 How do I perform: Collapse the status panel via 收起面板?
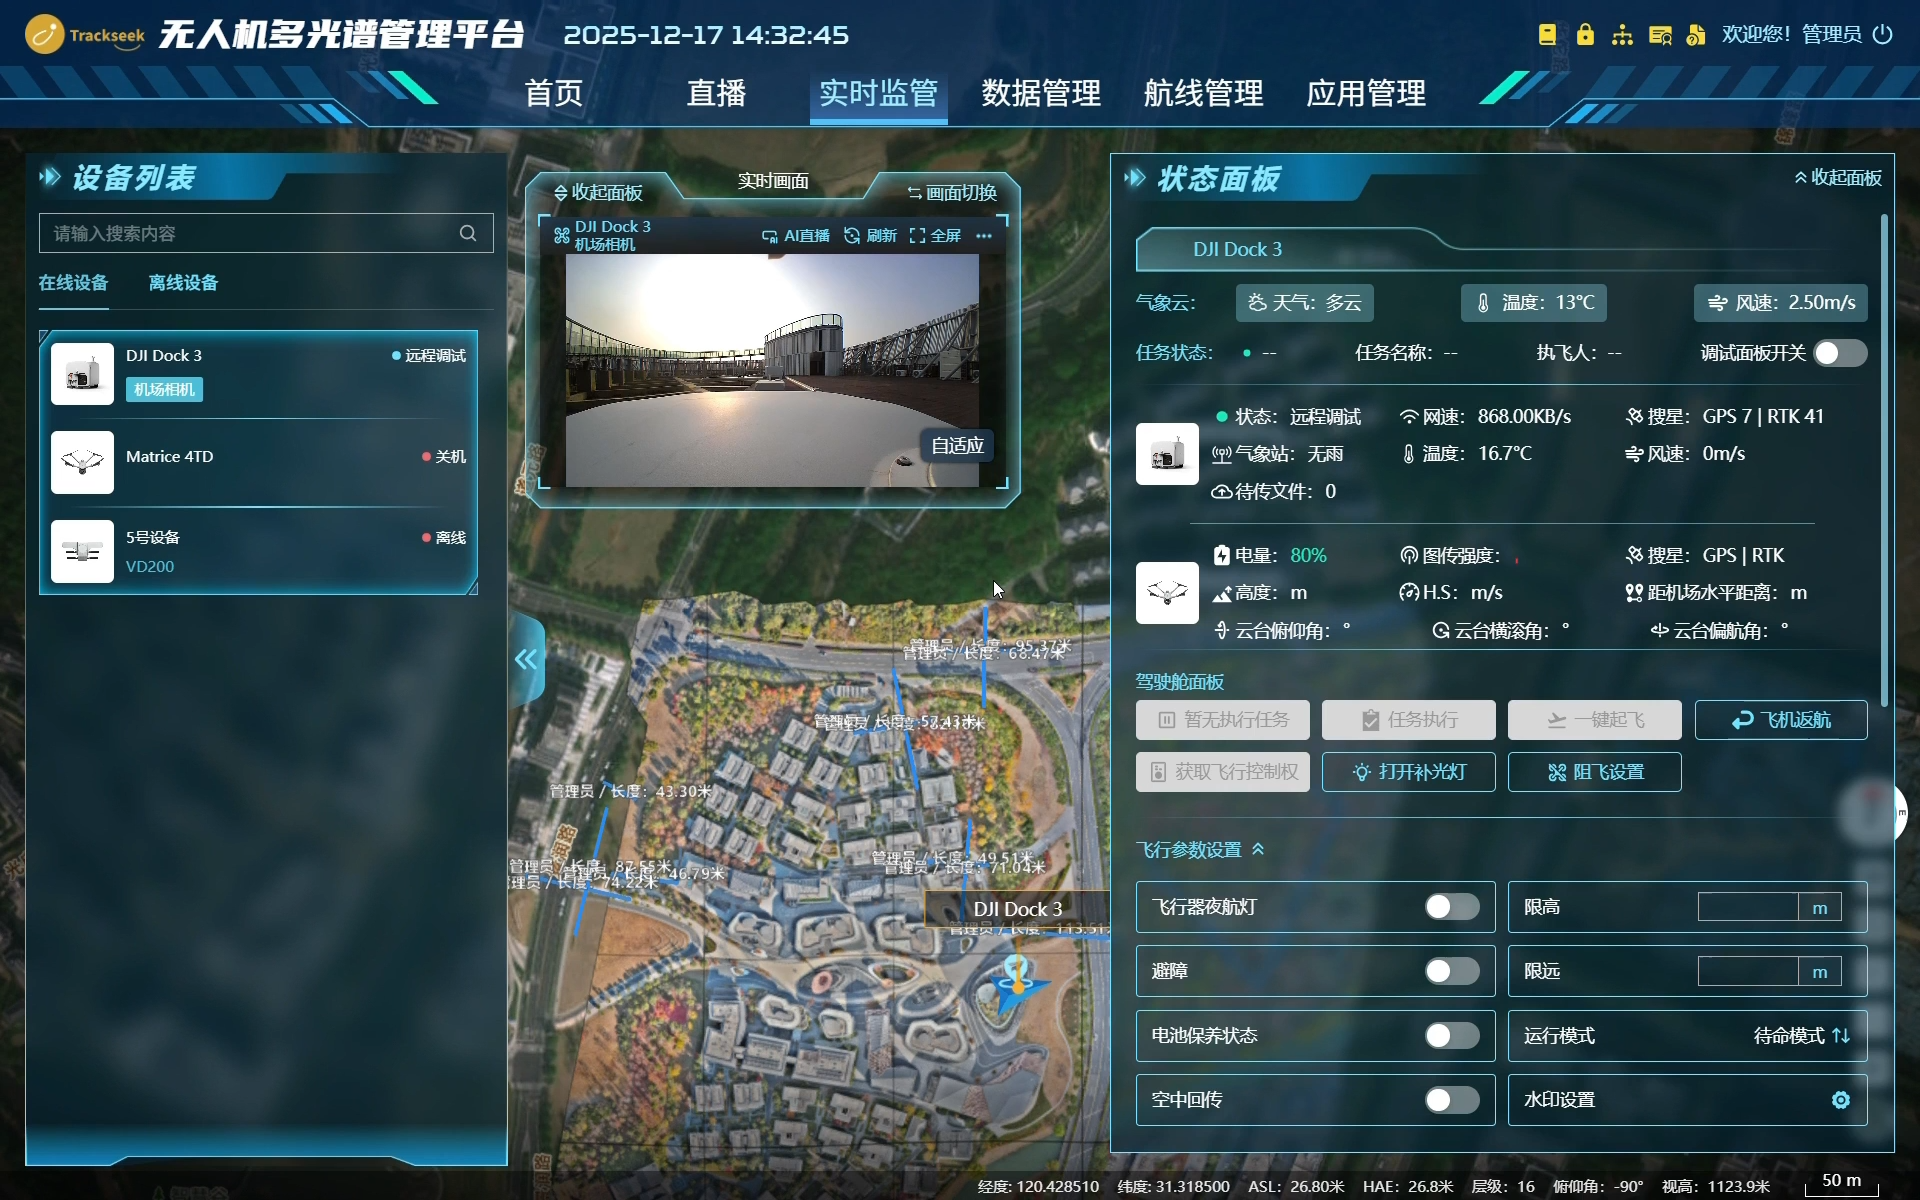1837,178
